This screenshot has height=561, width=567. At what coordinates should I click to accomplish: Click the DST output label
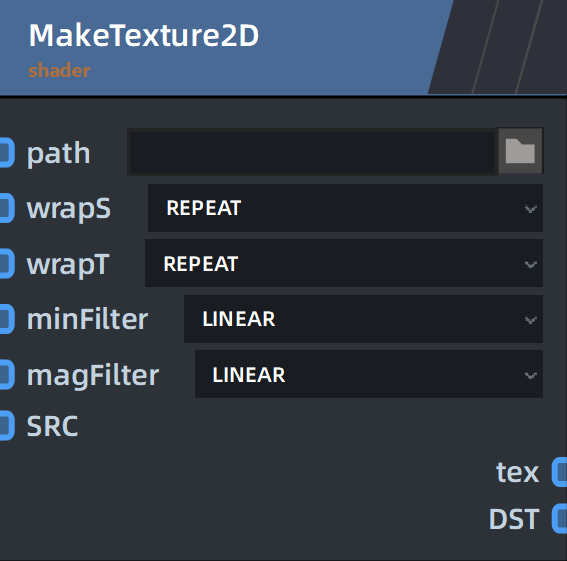514,519
